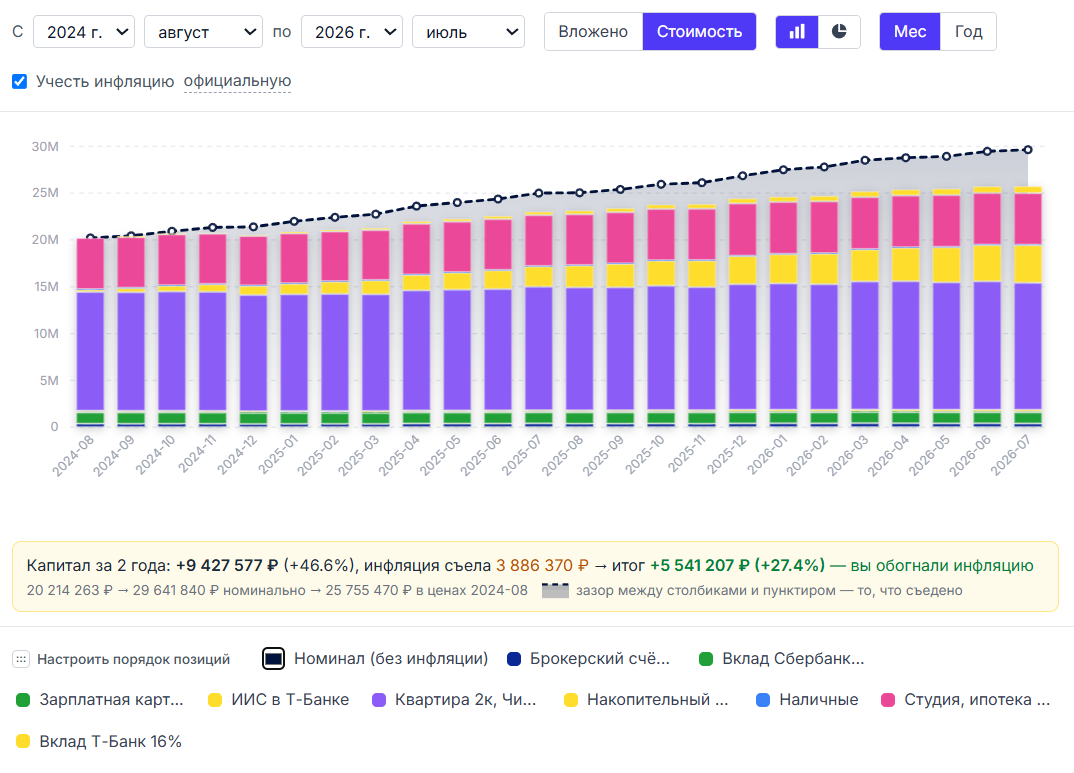Toggle the Брокерский счёт legend marker
The image size is (1074, 773).
pyautogui.click(x=514, y=659)
